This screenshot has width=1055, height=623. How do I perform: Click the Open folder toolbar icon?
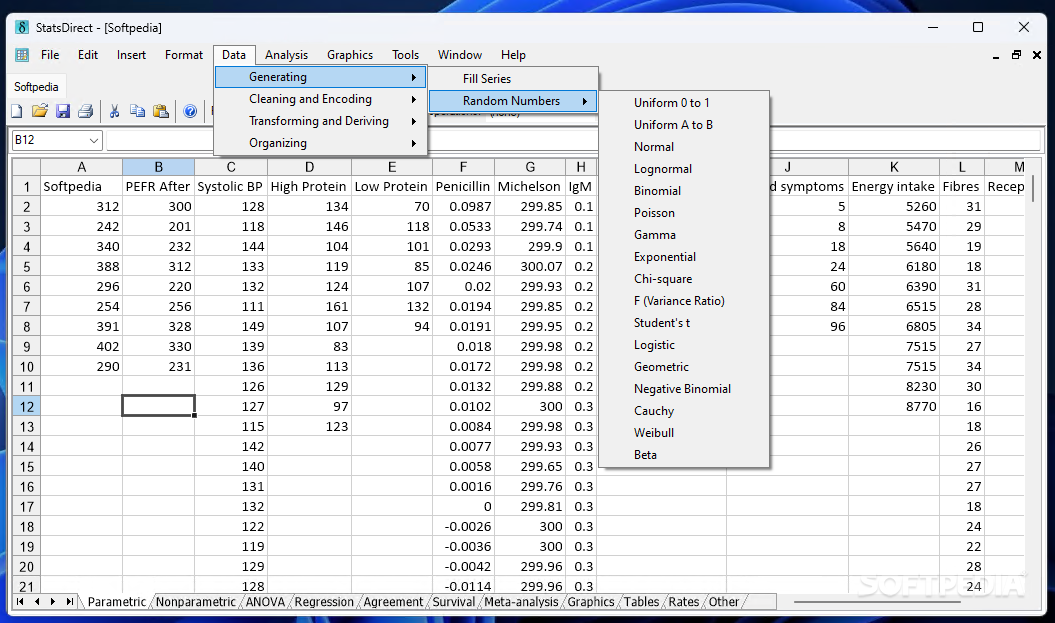pos(40,111)
